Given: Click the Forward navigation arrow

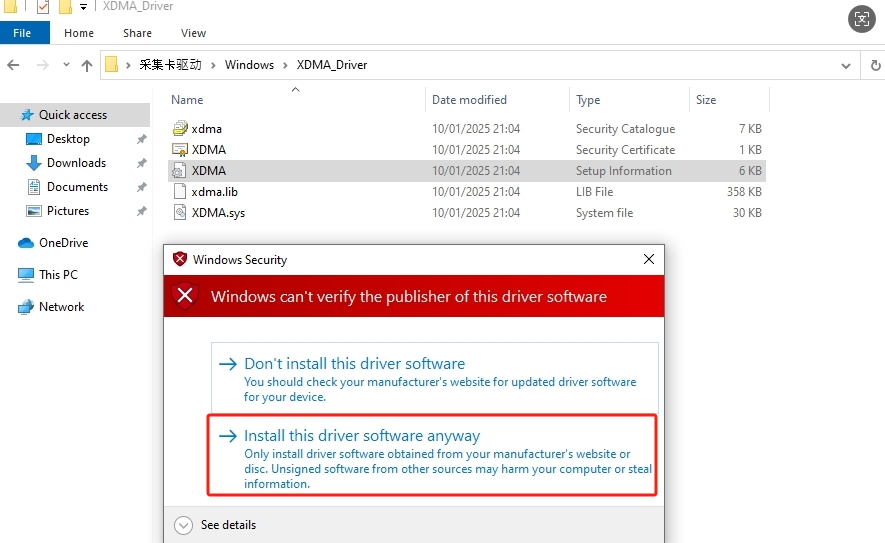Looking at the screenshot, I should pos(42,65).
